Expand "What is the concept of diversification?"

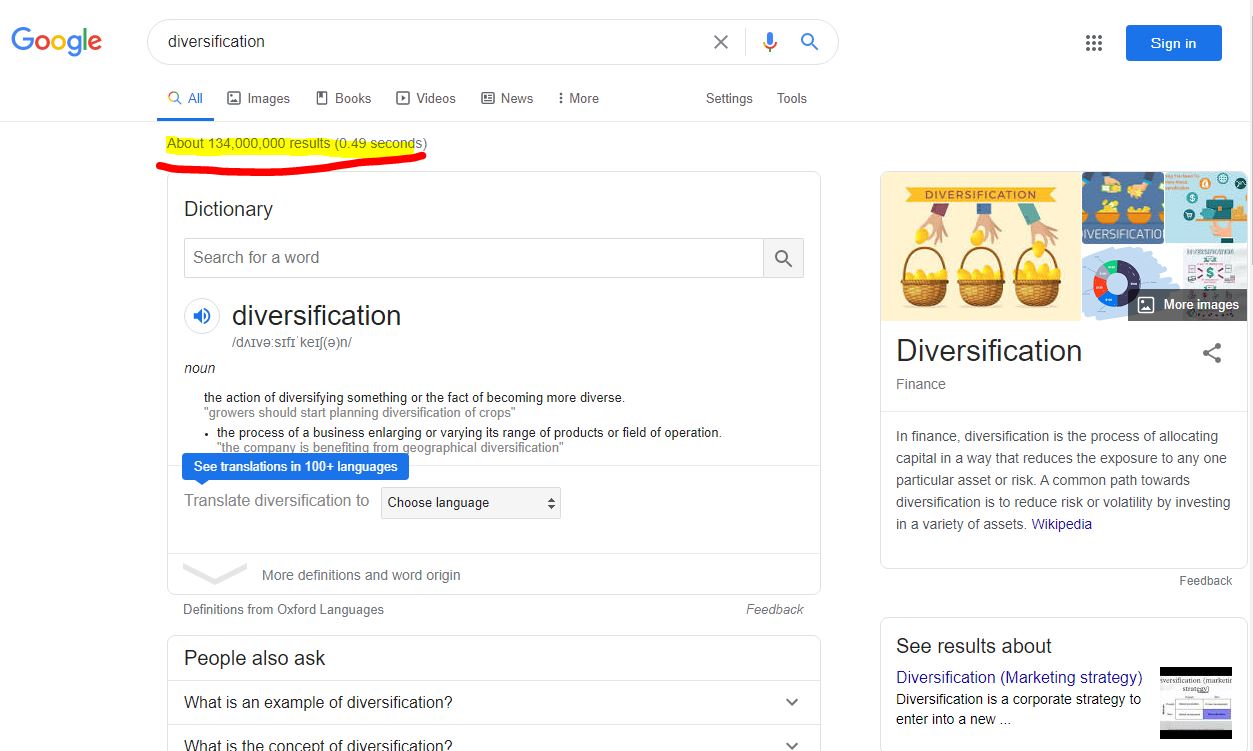[x=494, y=741]
